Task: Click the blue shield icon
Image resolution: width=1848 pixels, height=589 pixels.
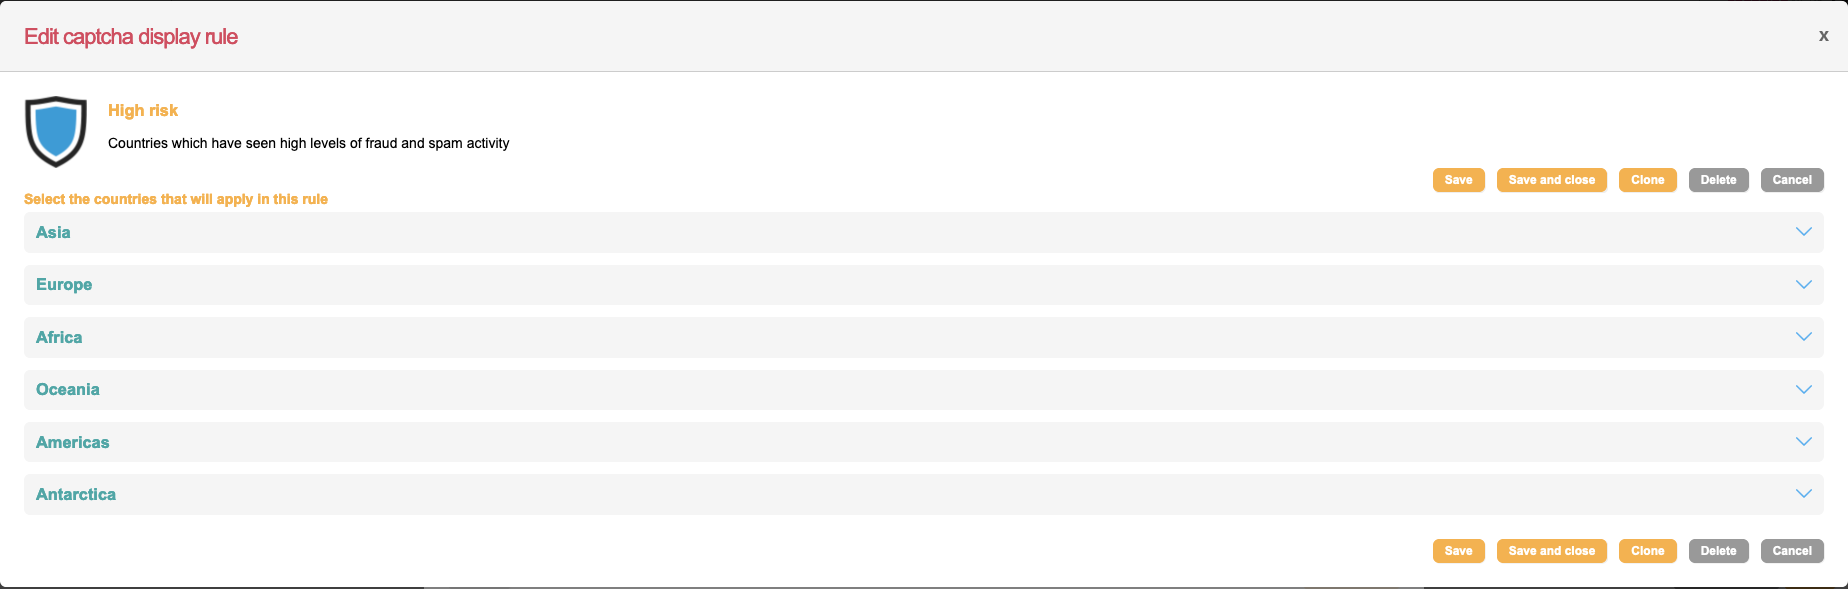Action: tap(56, 130)
